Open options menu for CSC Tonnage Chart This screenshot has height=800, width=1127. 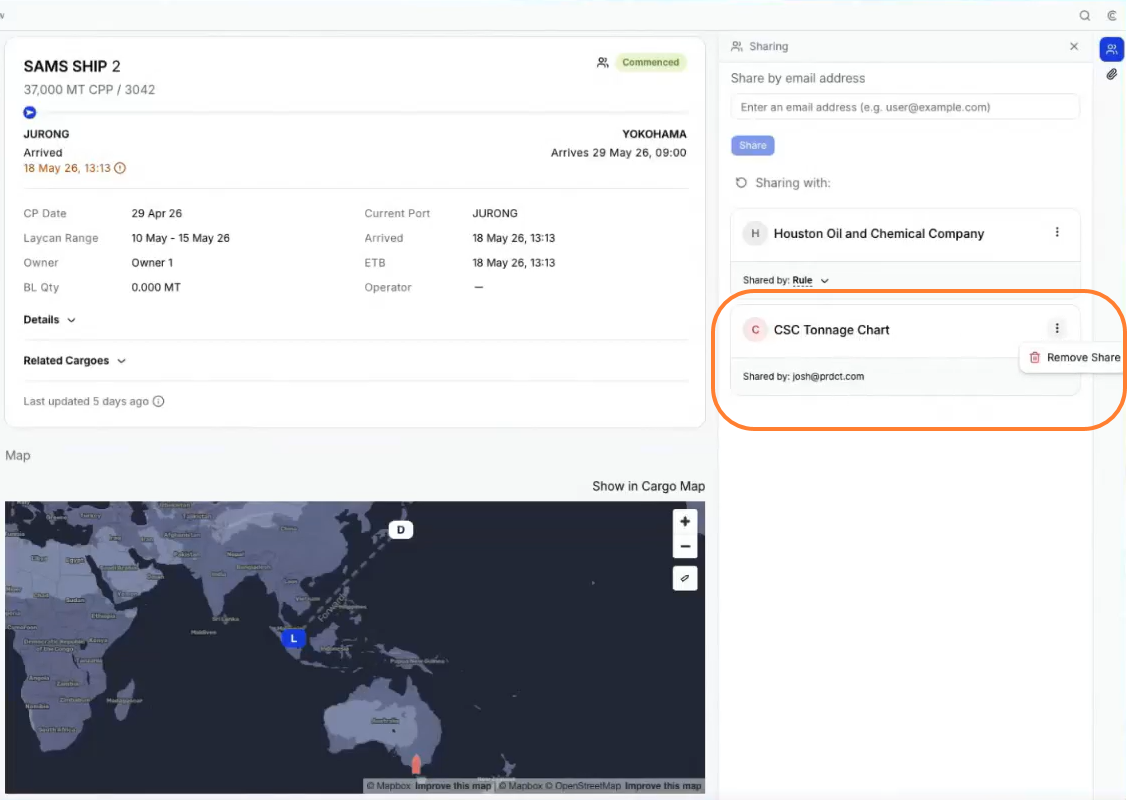click(x=1057, y=328)
